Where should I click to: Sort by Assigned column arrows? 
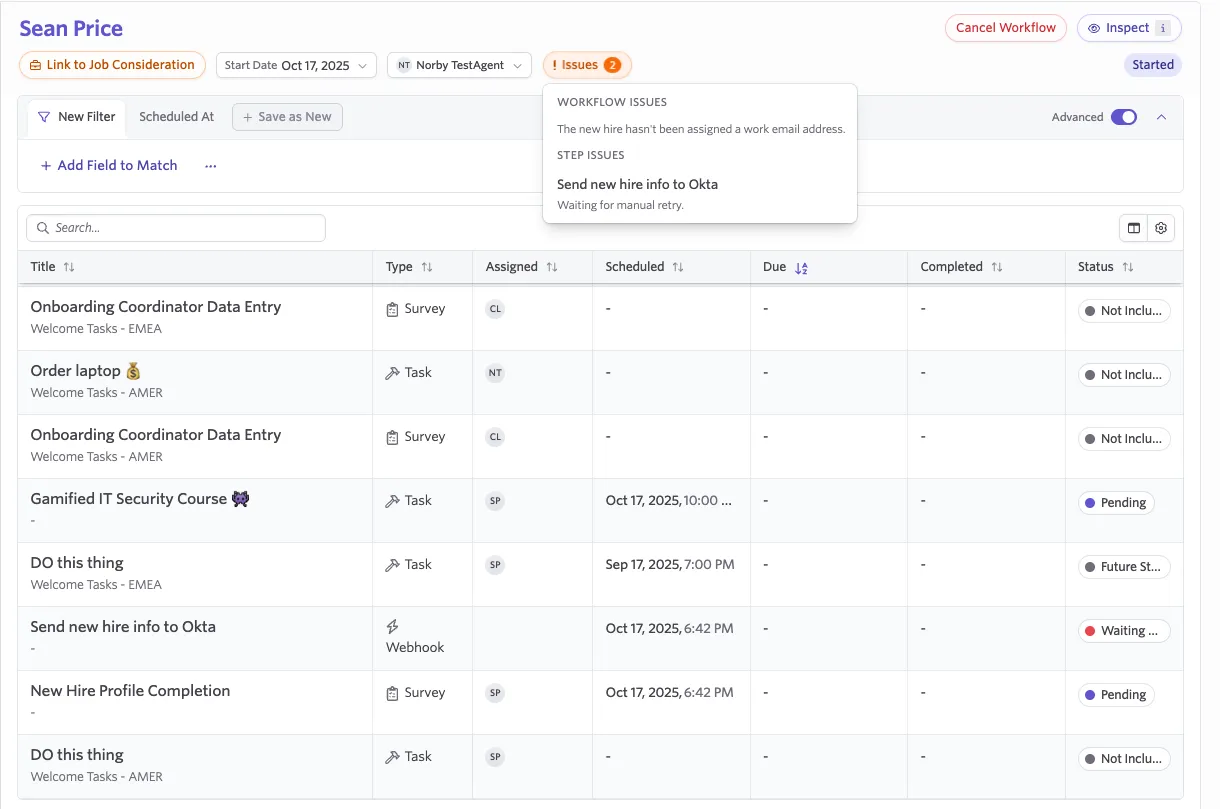pos(552,267)
